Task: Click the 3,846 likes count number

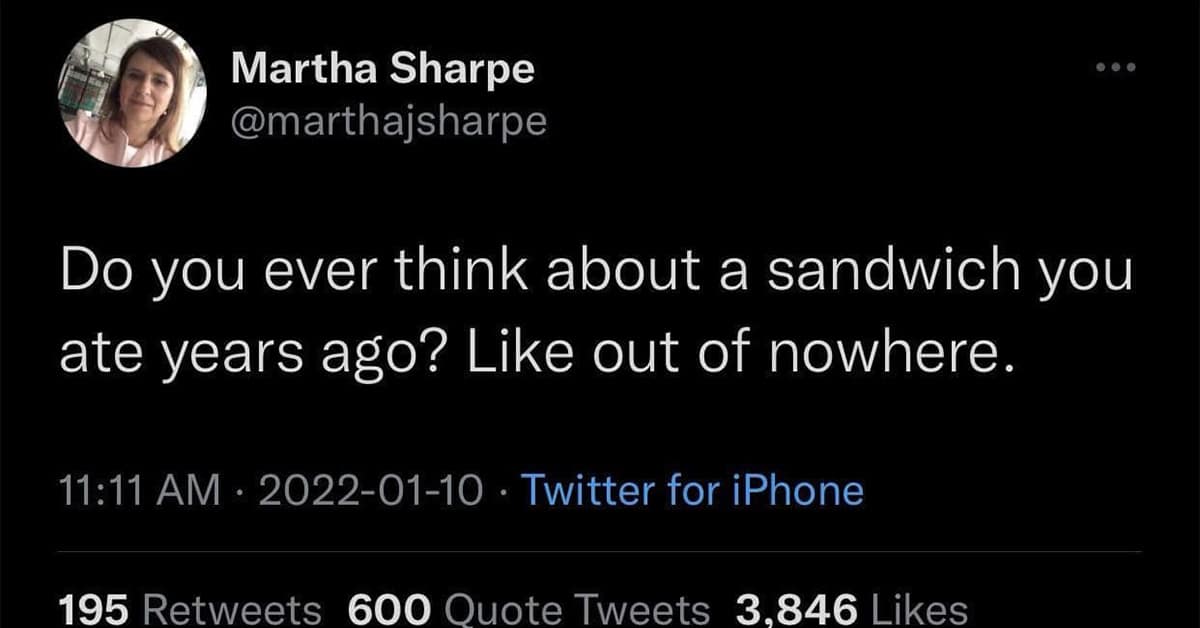Action: (x=797, y=610)
